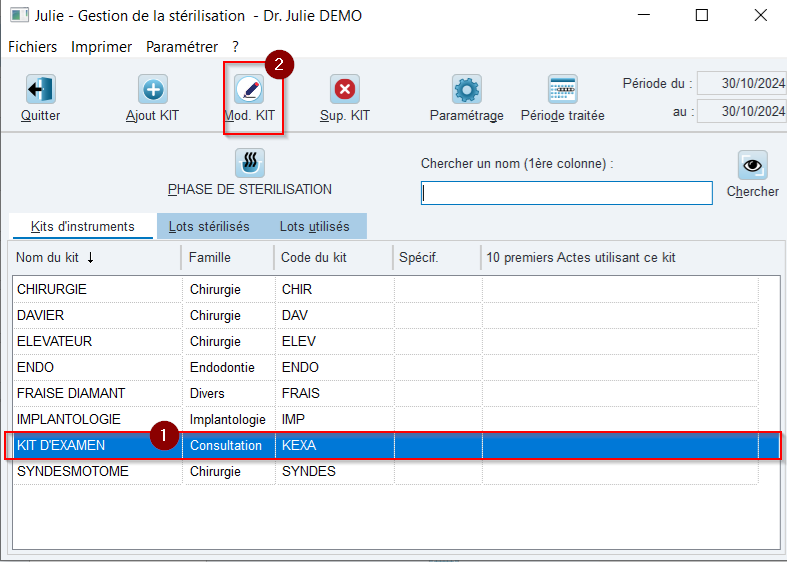Sort by Nom du kit column header
Screen dimensions: 787x562
(x=95, y=257)
